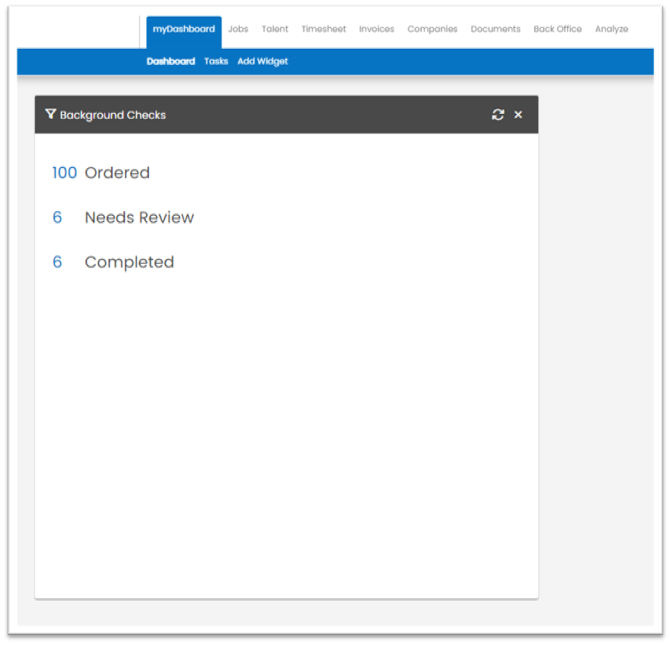Open the 100 Ordered count link
Image resolution: width=671 pixels, height=645 pixels.
click(65, 173)
